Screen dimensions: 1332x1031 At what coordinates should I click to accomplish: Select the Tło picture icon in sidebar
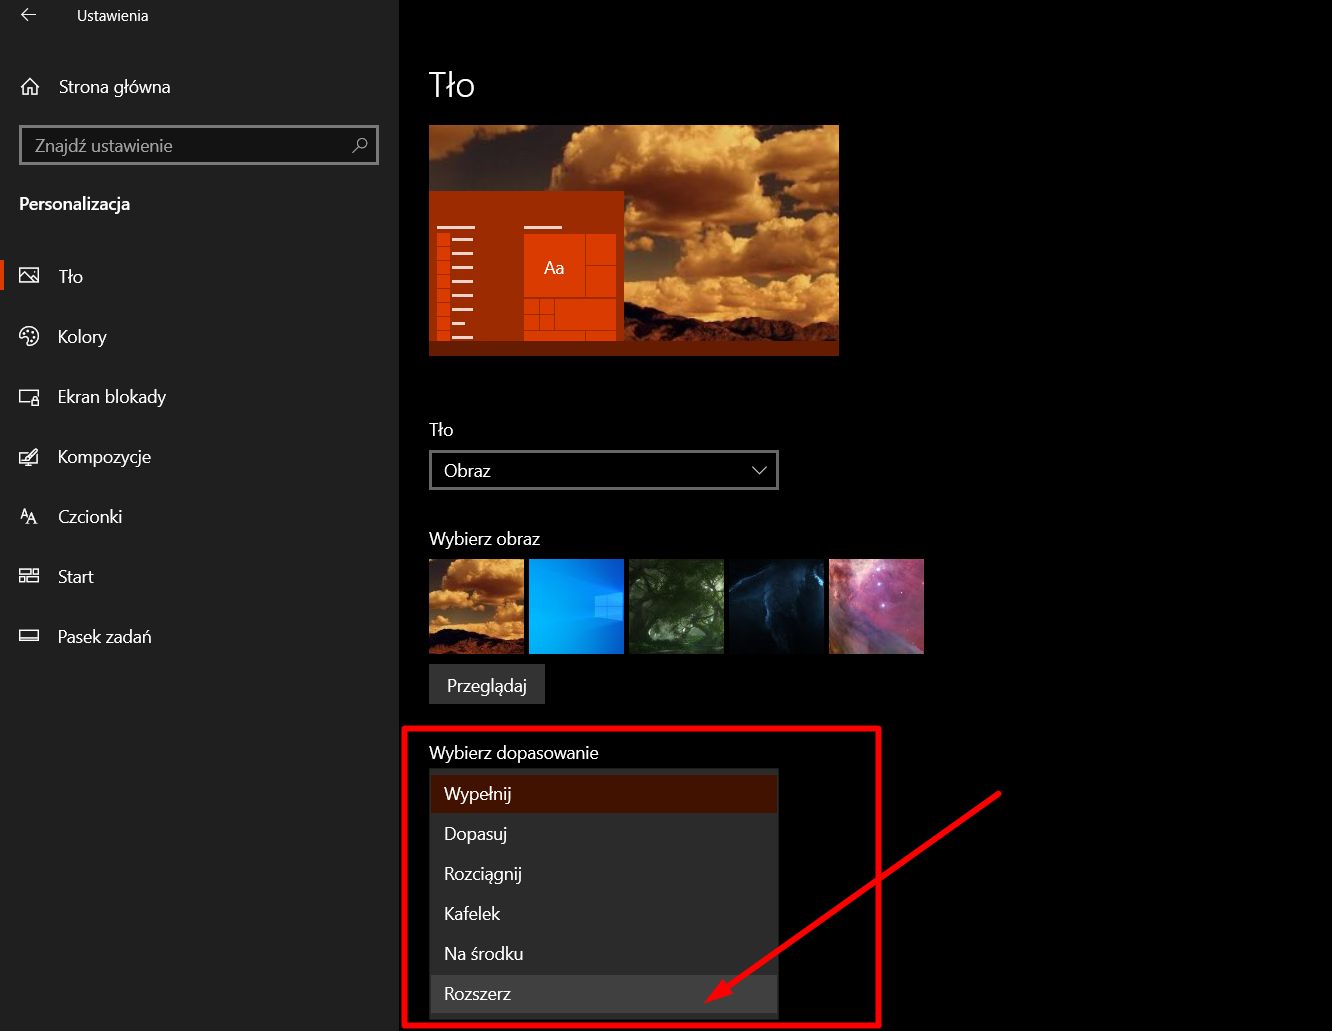point(29,275)
